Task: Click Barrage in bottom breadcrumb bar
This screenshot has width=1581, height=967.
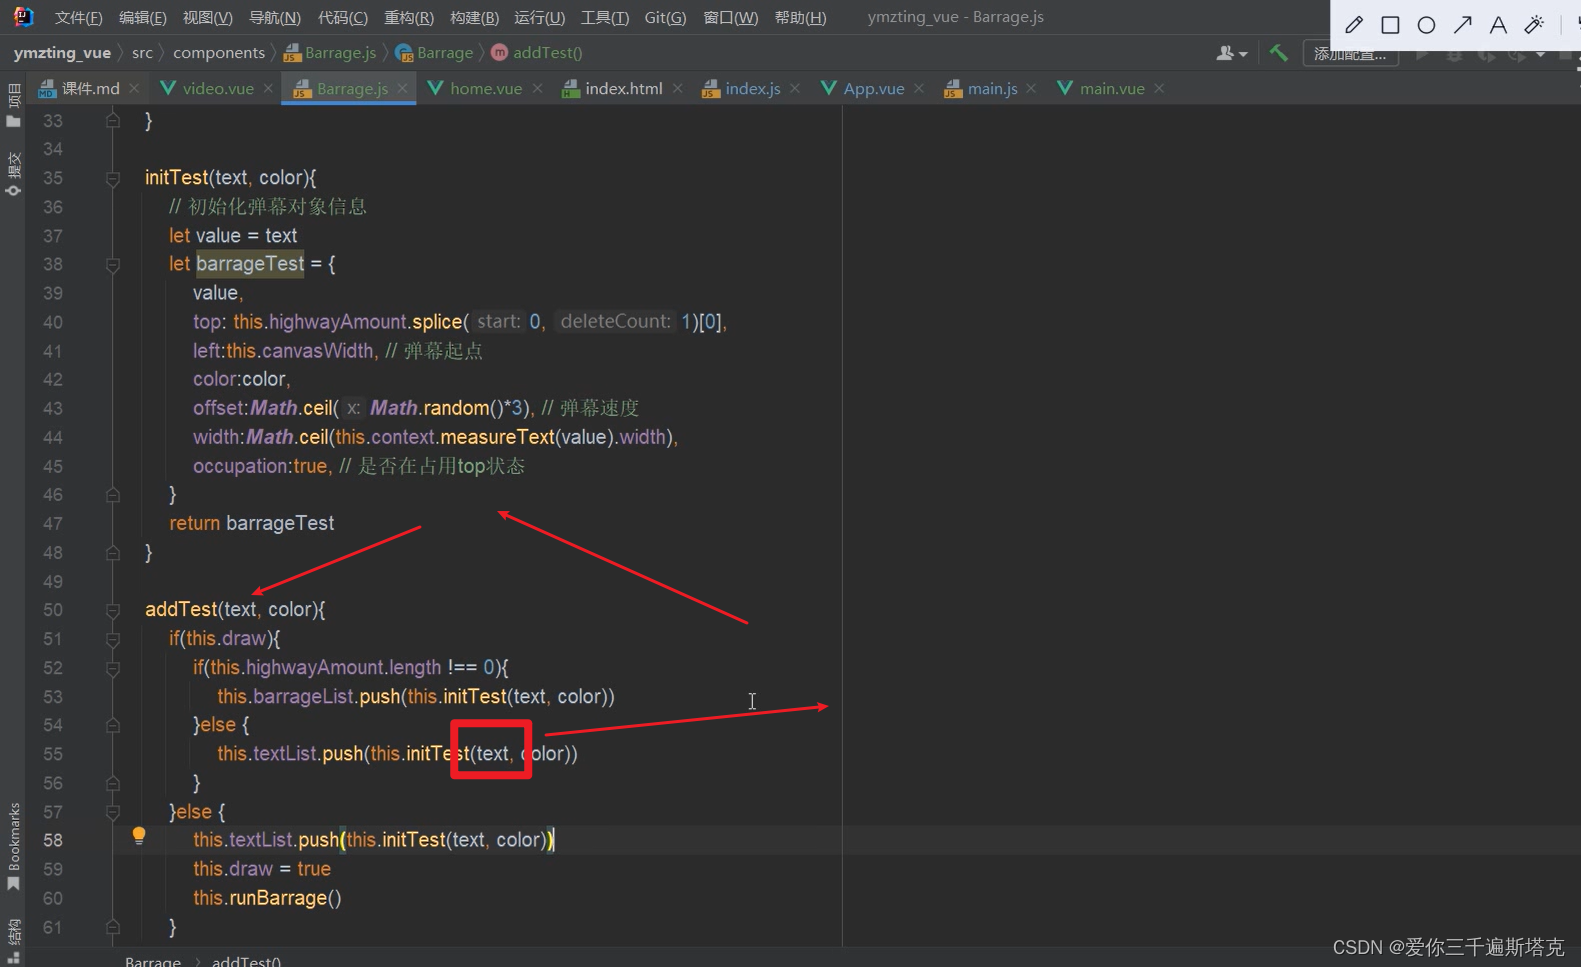Action: click(x=153, y=961)
